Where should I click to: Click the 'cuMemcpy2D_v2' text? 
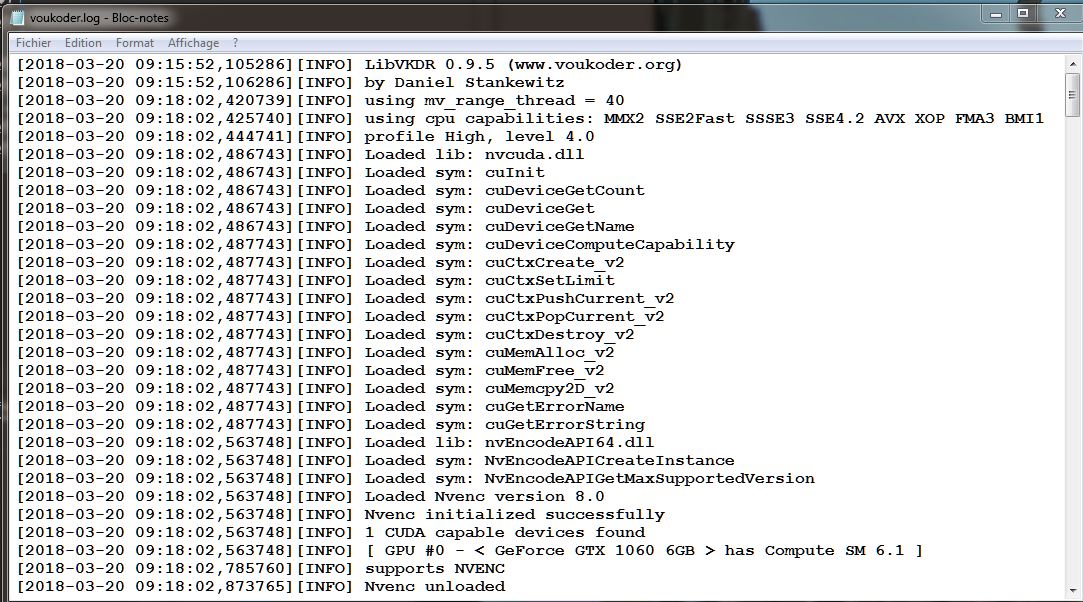(x=550, y=388)
